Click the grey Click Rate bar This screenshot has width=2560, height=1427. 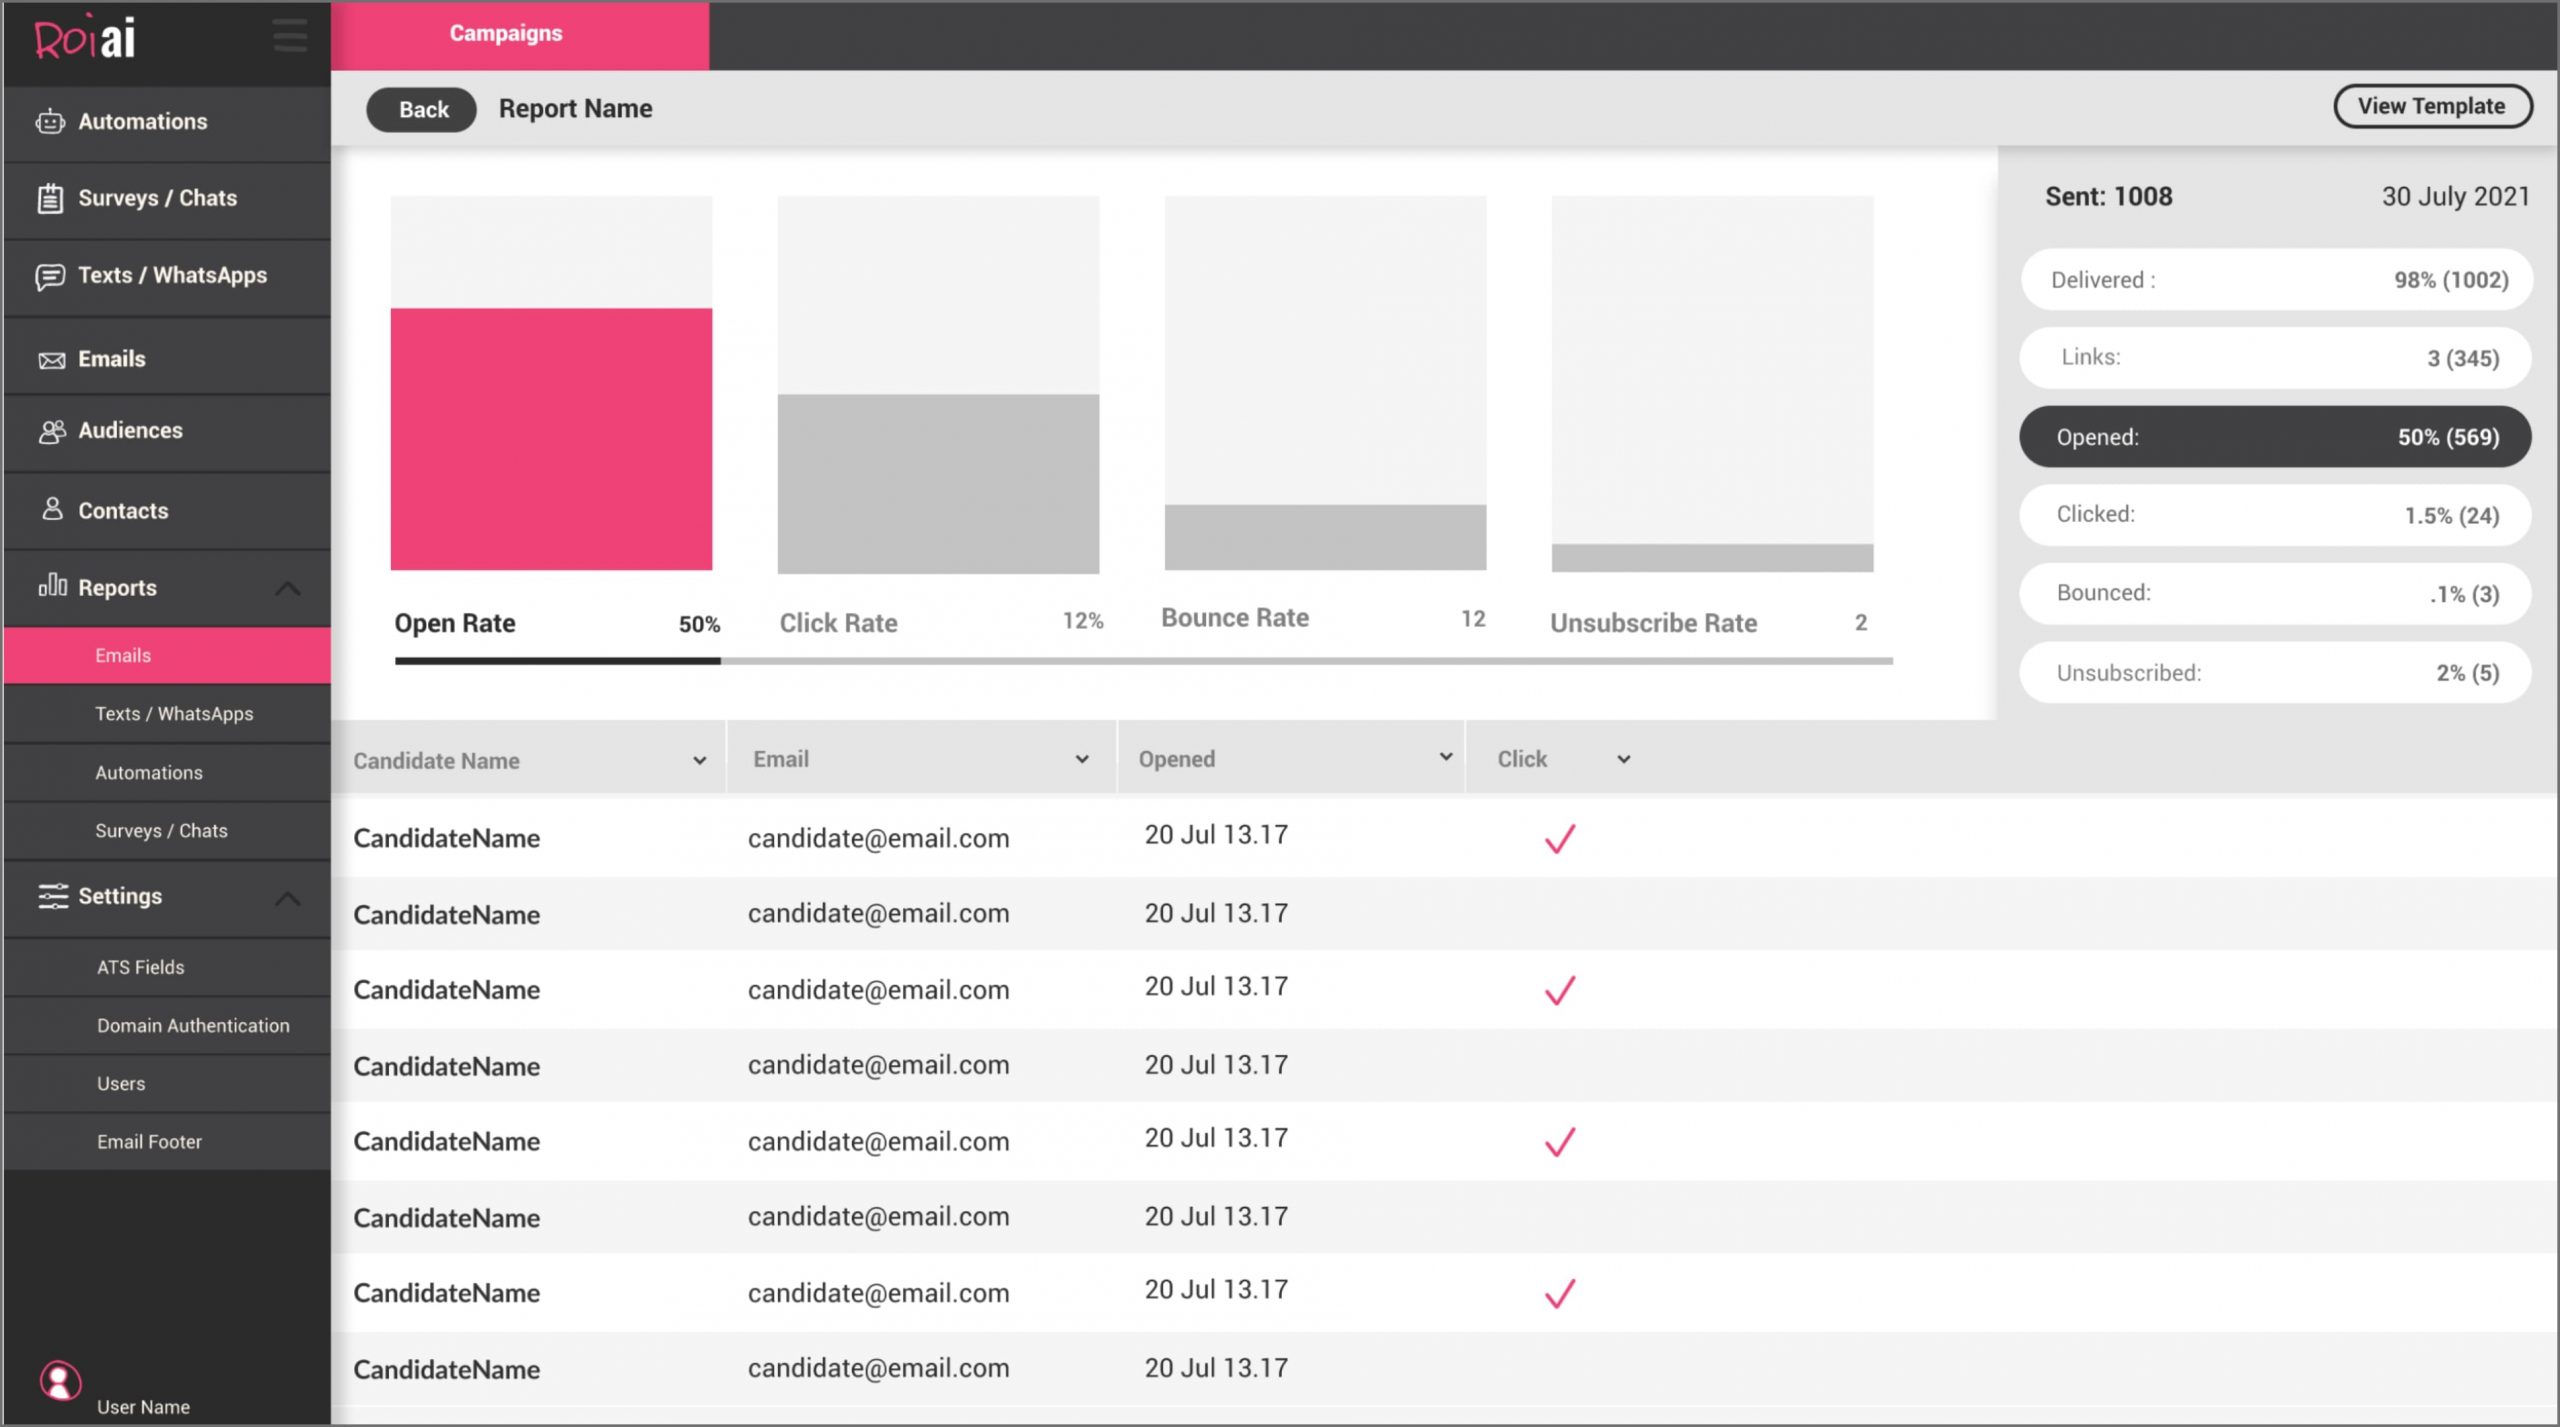(x=938, y=484)
